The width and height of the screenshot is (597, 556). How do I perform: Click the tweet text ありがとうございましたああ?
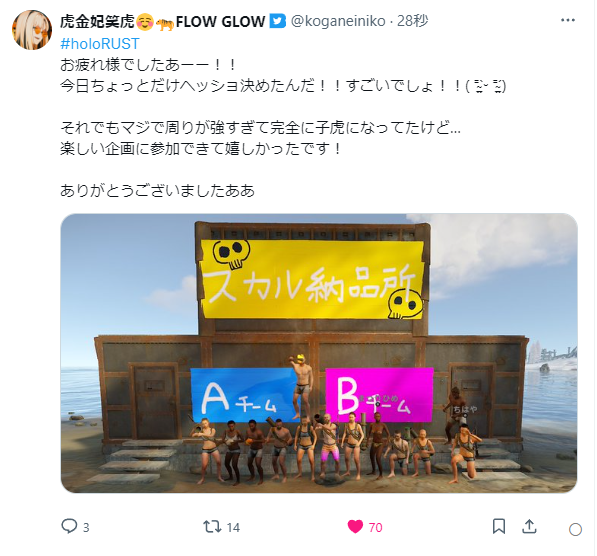[157, 190]
